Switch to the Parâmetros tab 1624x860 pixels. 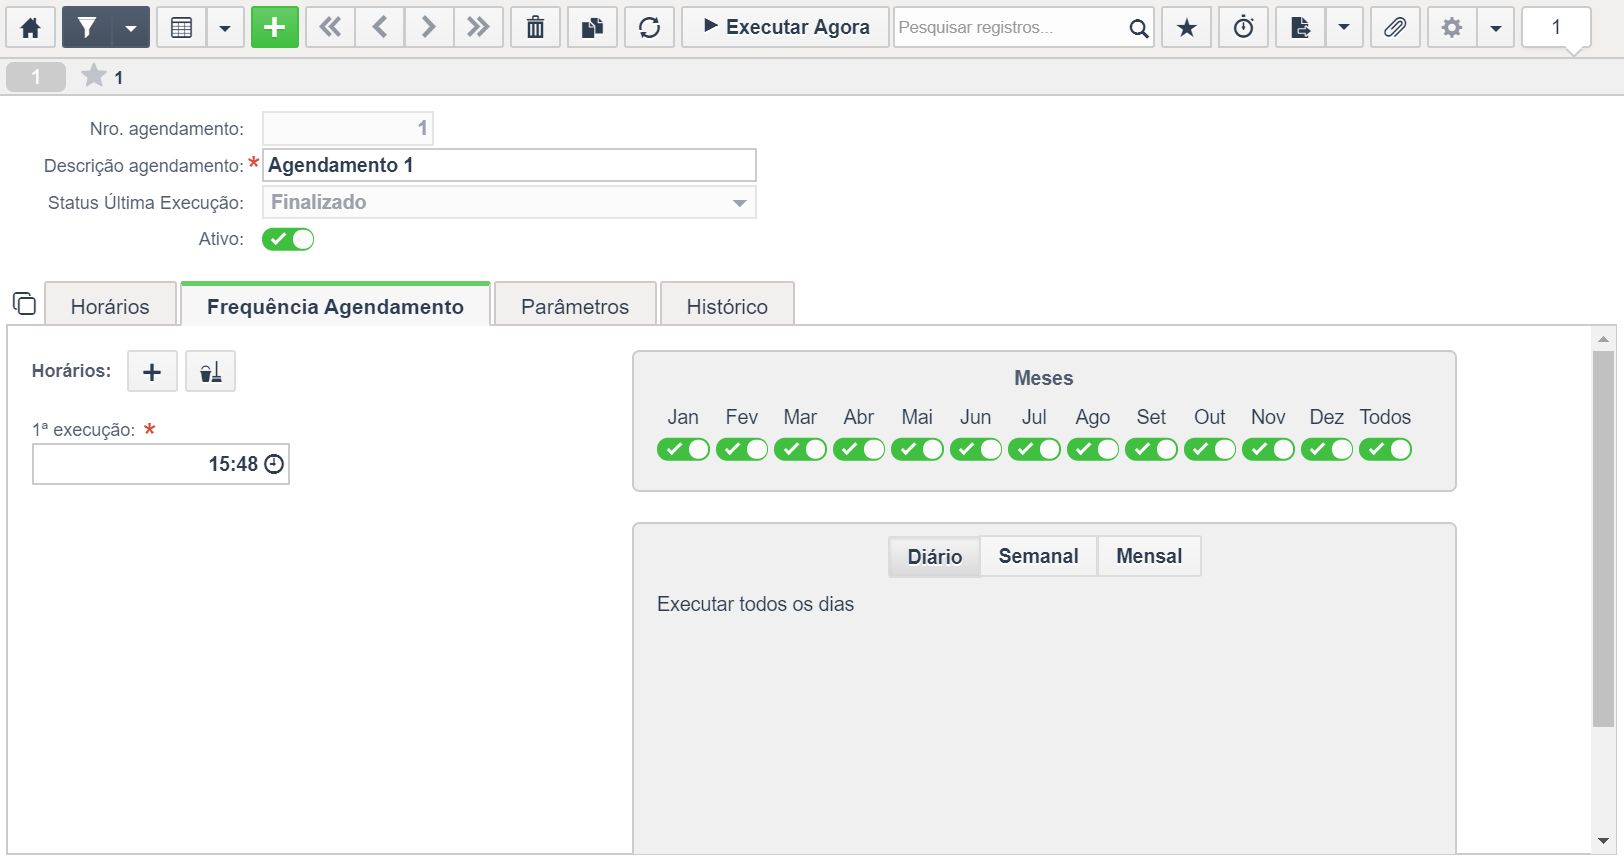pos(575,306)
